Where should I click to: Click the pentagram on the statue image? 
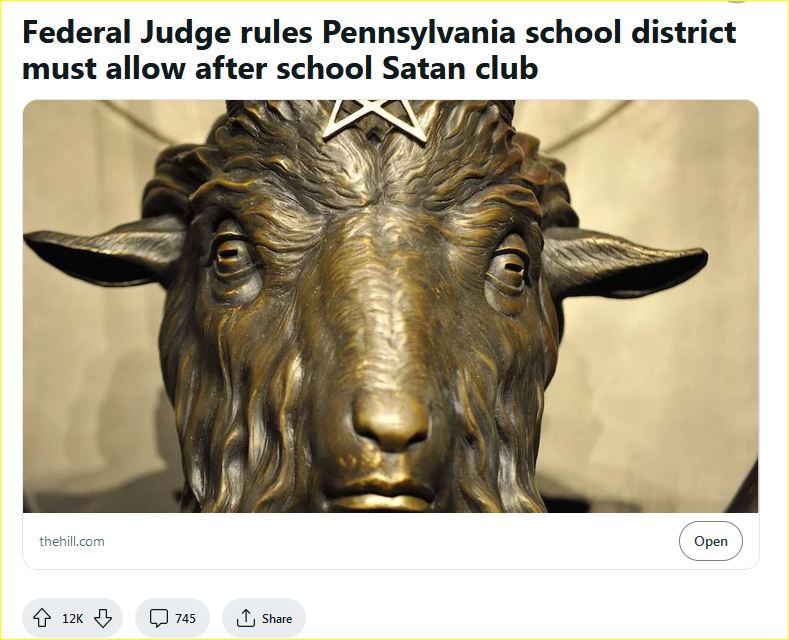click(375, 119)
